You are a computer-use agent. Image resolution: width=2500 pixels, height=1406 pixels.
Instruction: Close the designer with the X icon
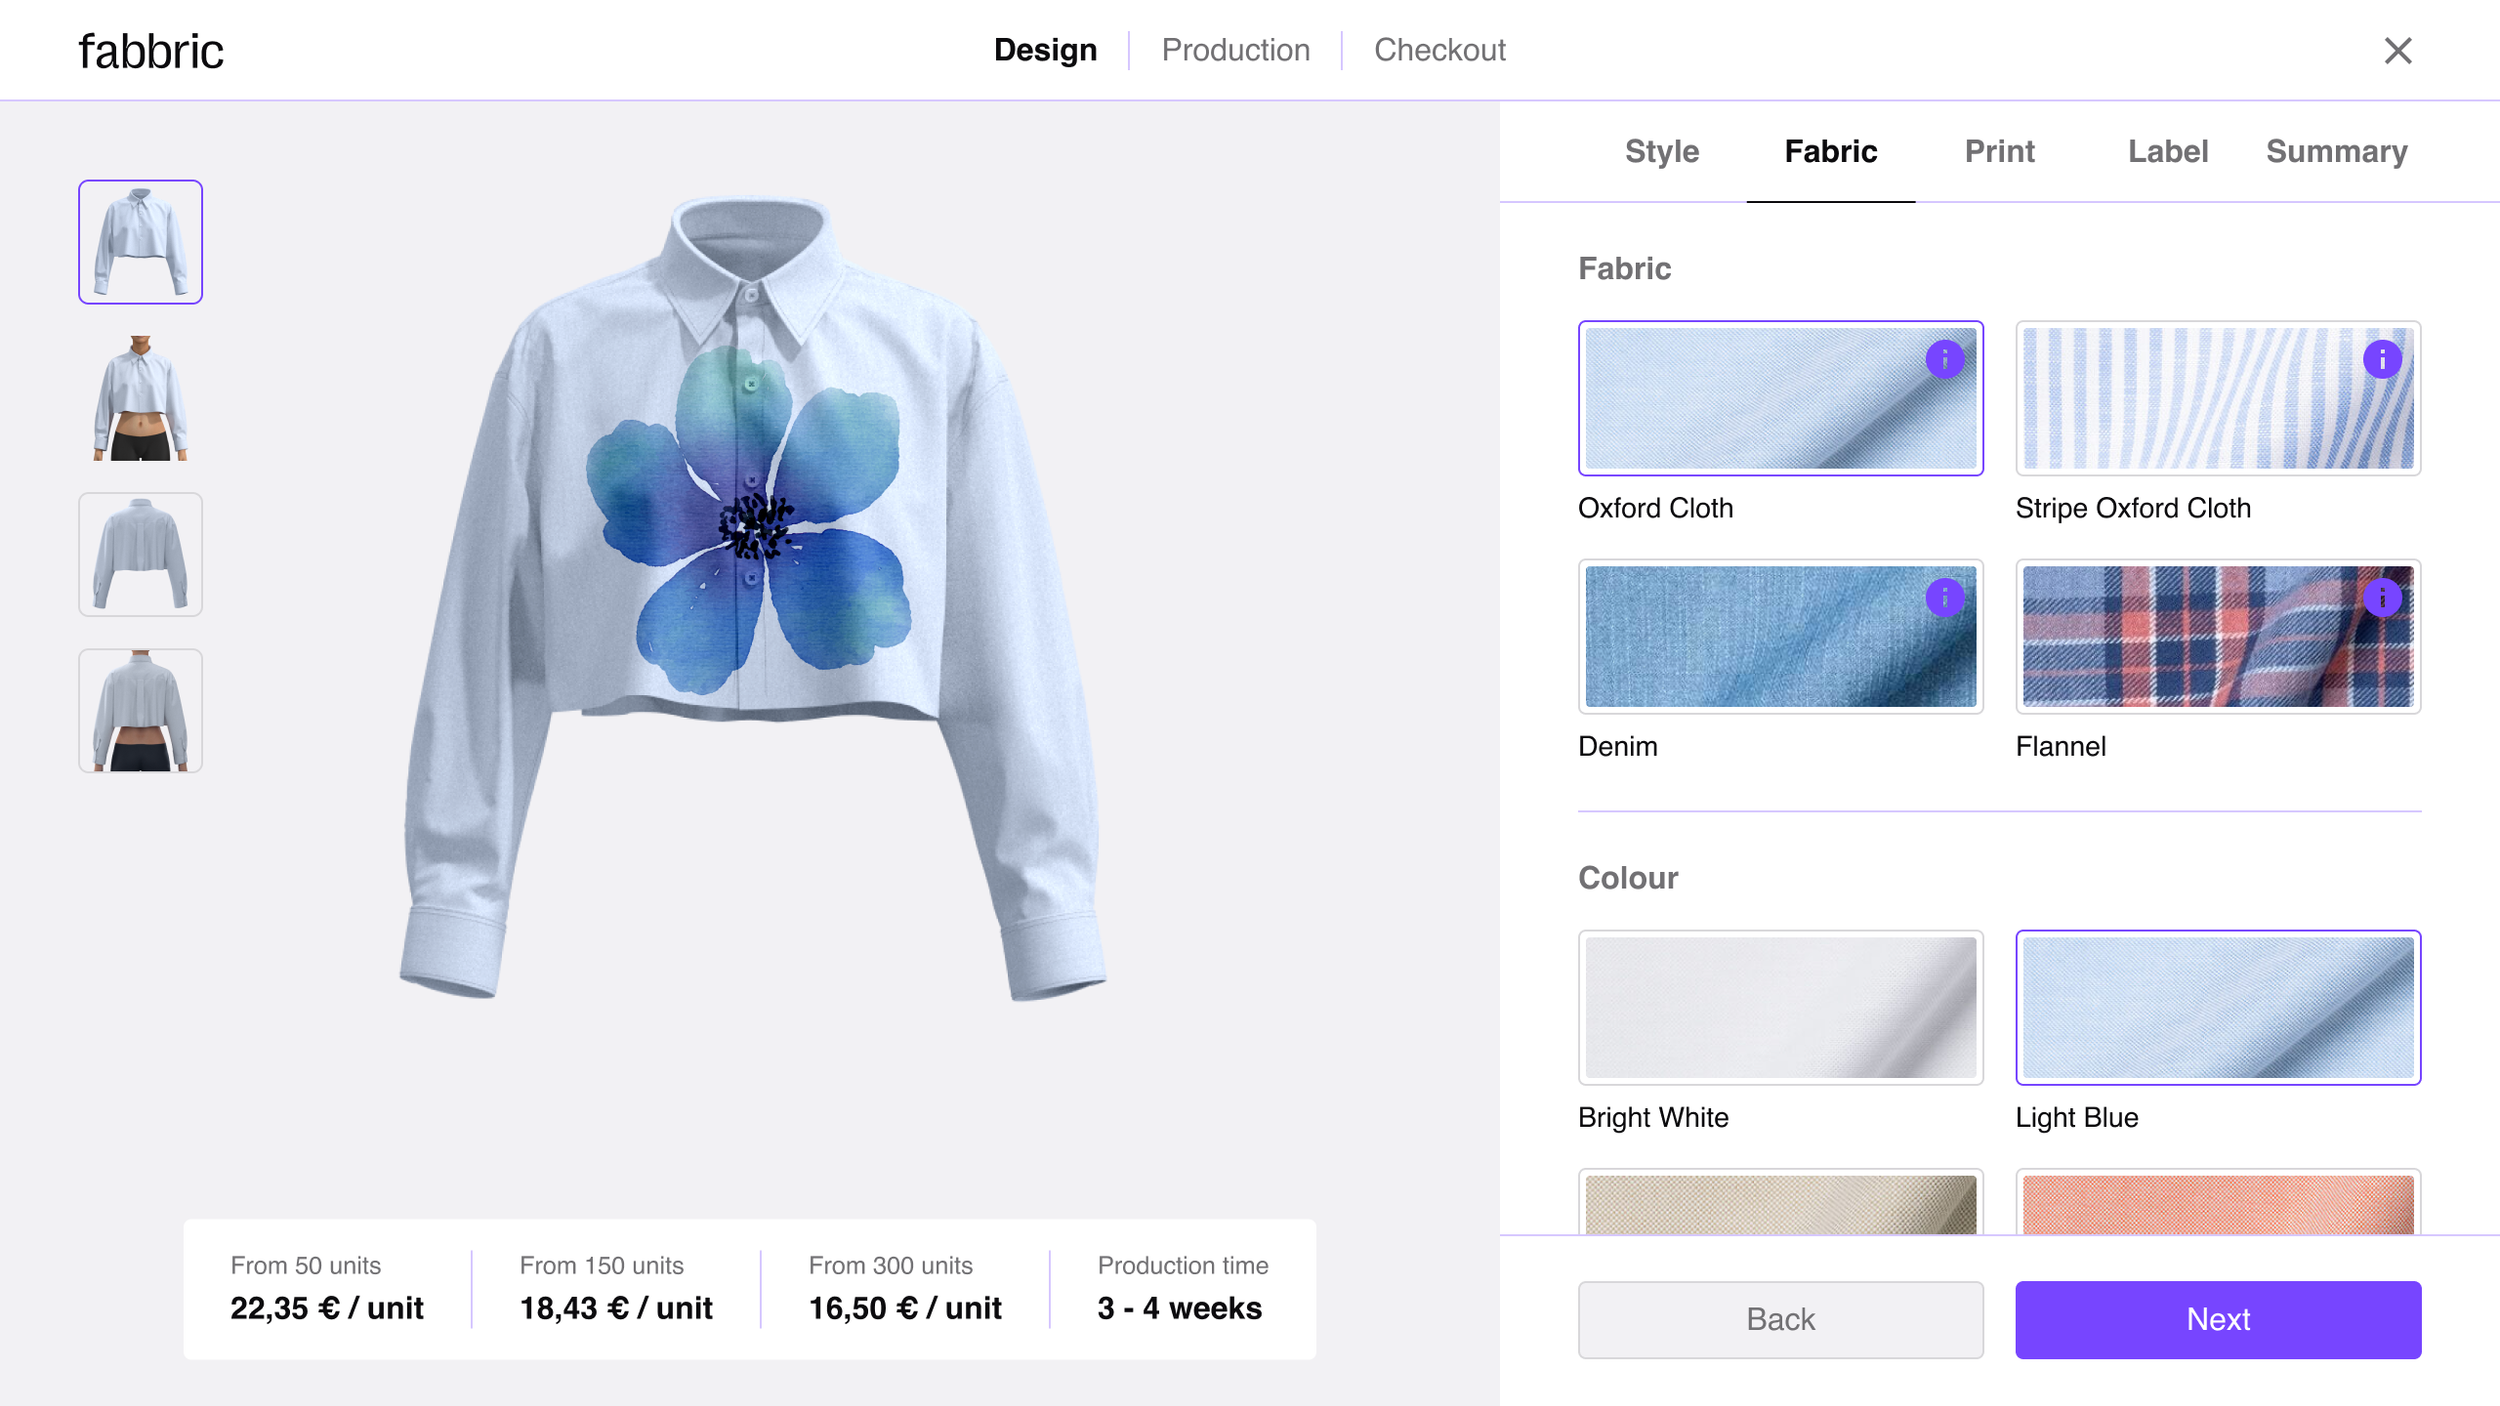click(2397, 50)
